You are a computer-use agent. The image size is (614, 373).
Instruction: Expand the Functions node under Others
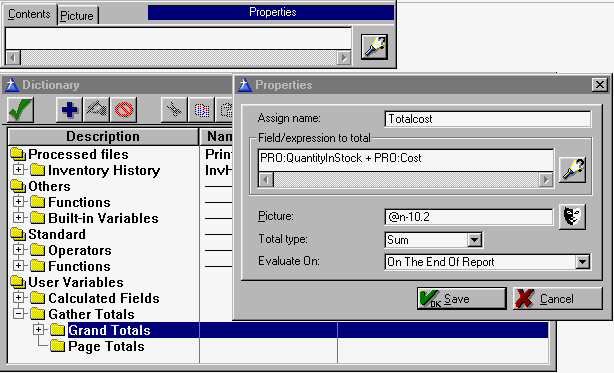click(18, 202)
